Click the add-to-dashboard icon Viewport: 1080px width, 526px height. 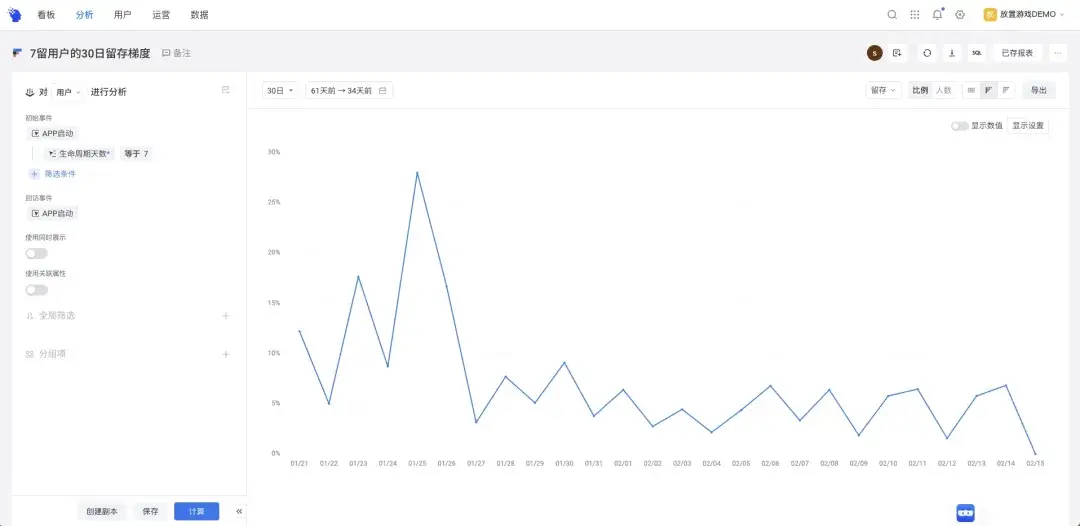[x=897, y=53]
